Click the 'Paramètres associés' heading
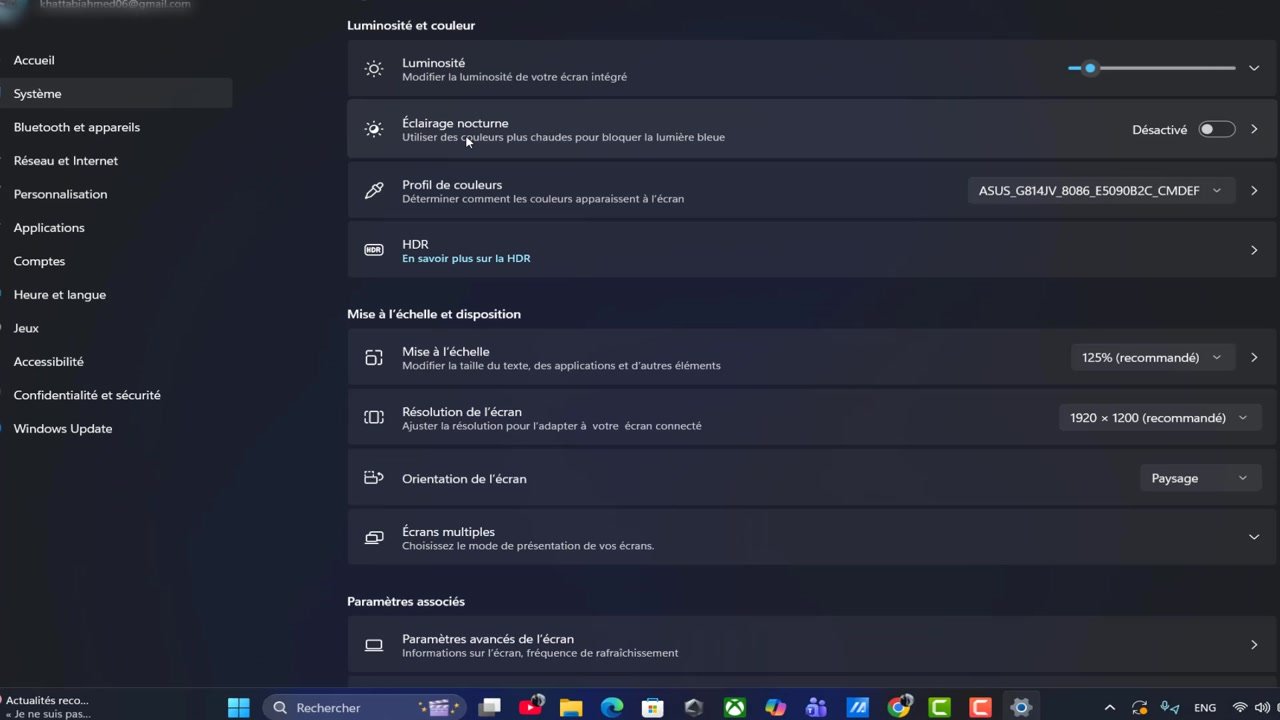Viewport: 1280px width, 720px height. [406, 601]
